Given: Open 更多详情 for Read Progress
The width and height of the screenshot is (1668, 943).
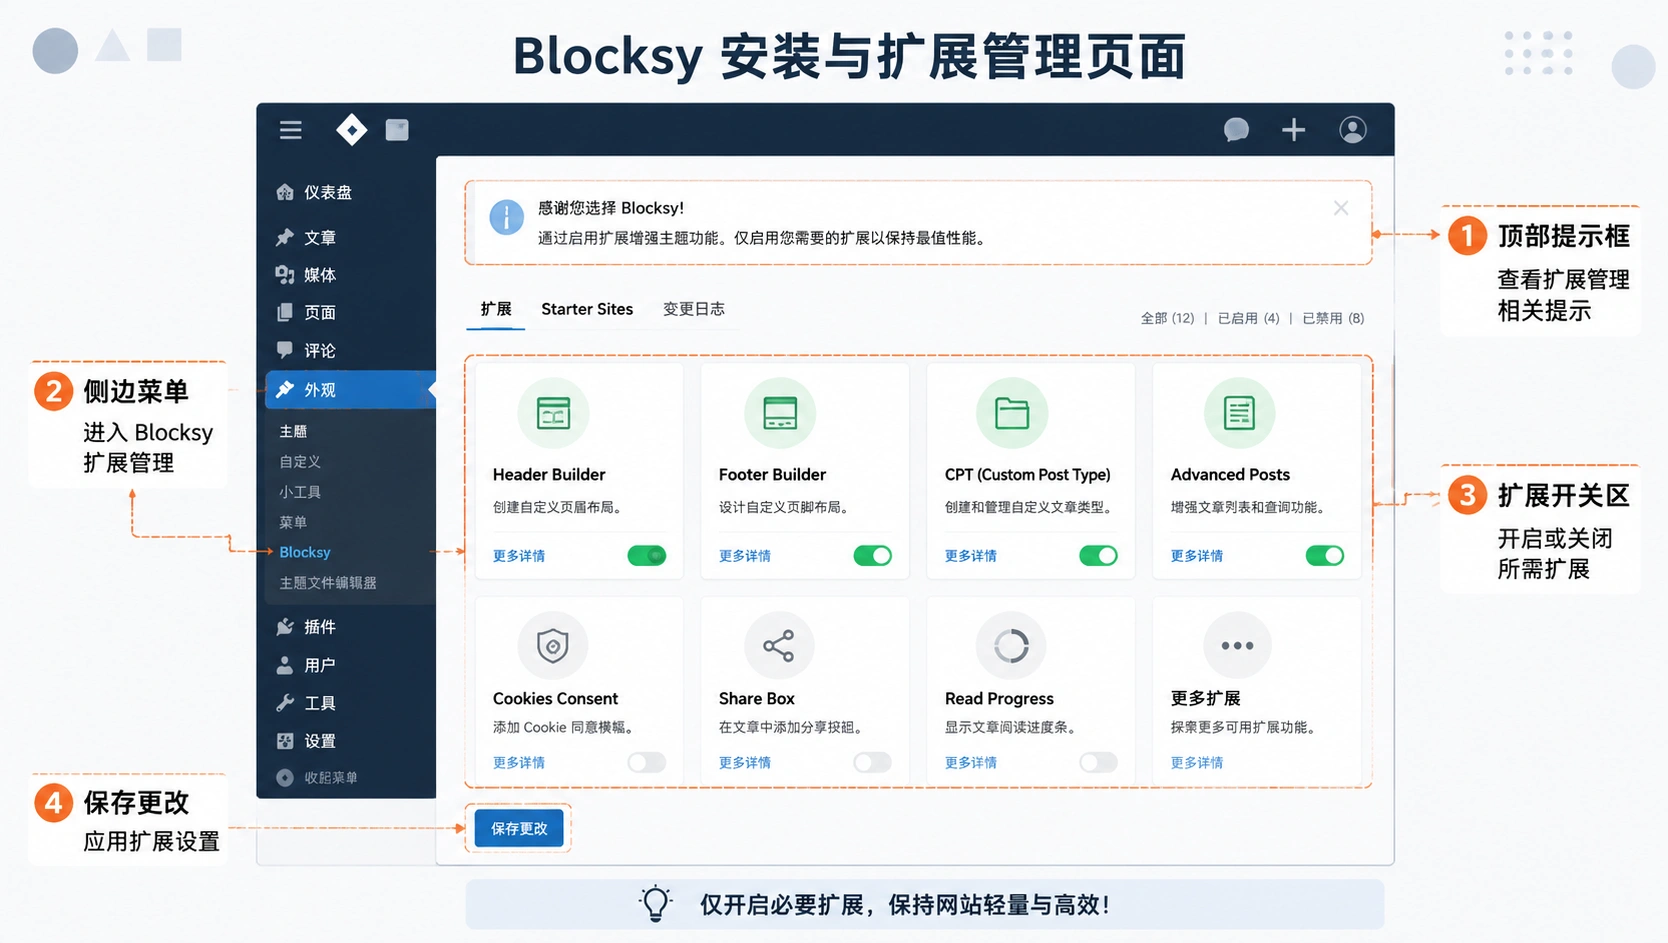Looking at the screenshot, I should pos(971,763).
